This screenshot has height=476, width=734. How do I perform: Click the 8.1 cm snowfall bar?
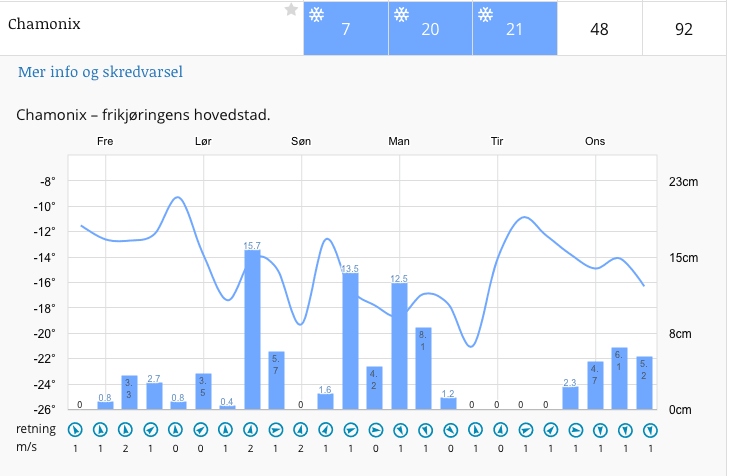pyautogui.click(x=423, y=368)
